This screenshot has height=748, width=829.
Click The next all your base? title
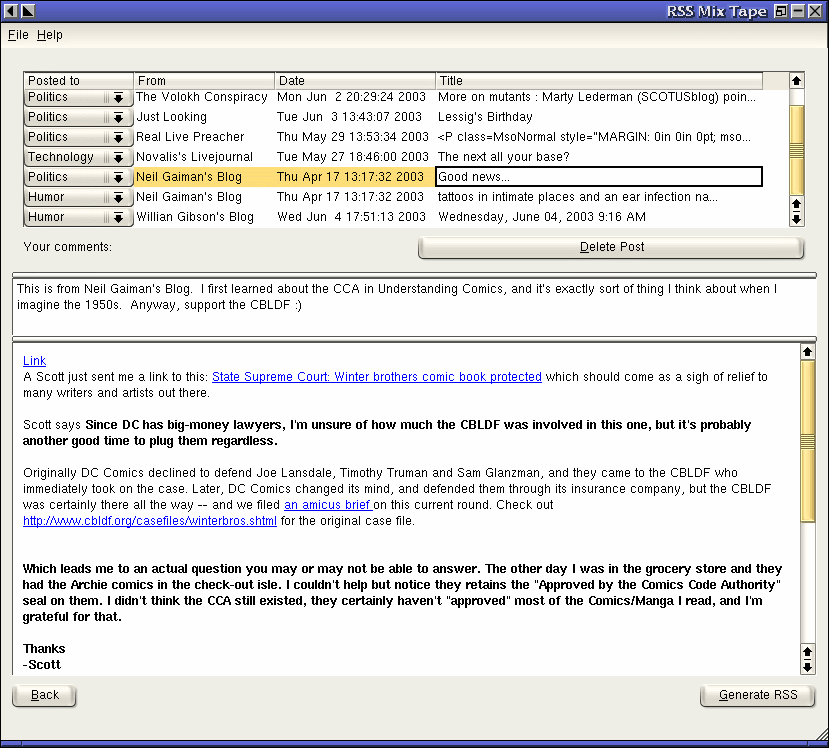503,157
